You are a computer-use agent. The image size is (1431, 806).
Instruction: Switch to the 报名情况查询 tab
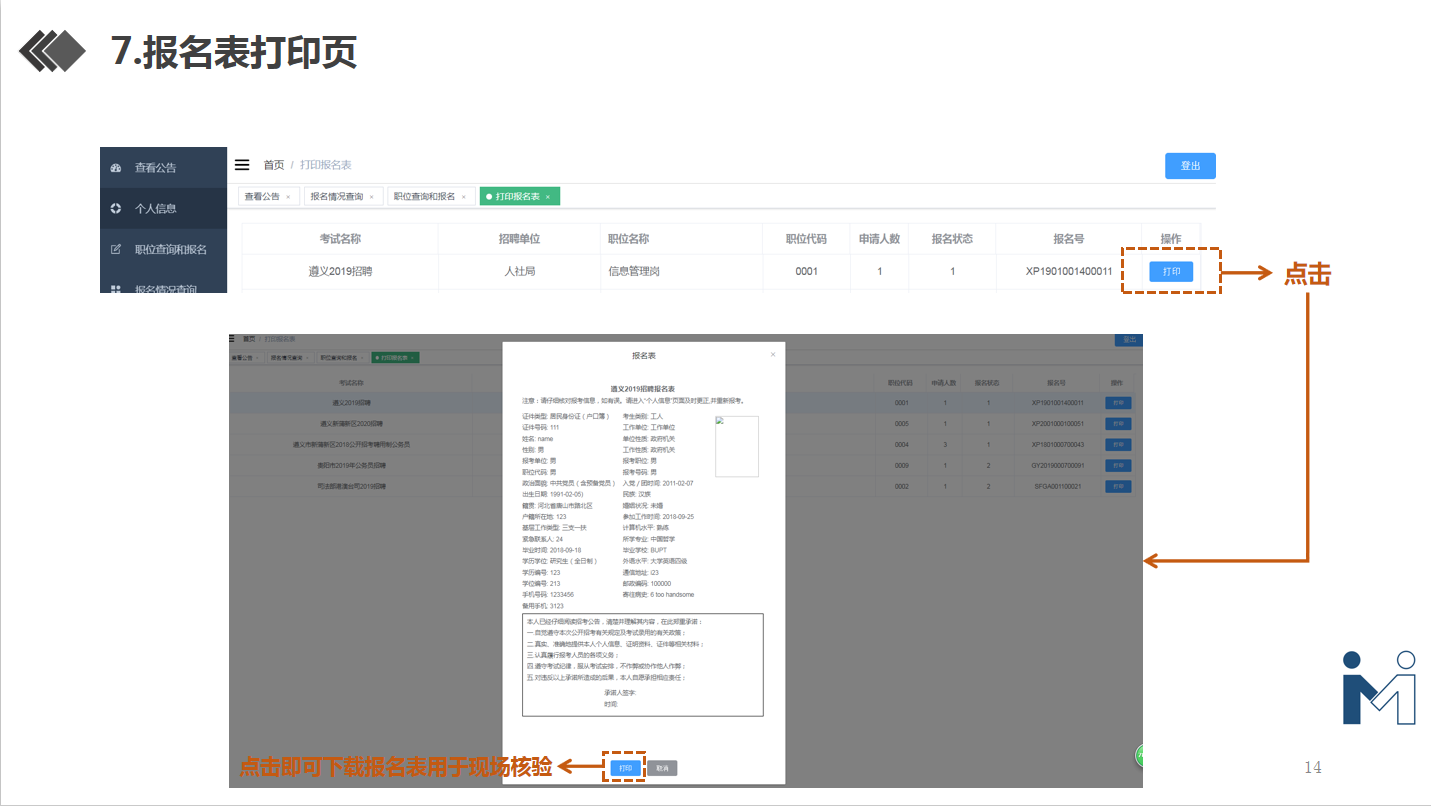(337, 197)
